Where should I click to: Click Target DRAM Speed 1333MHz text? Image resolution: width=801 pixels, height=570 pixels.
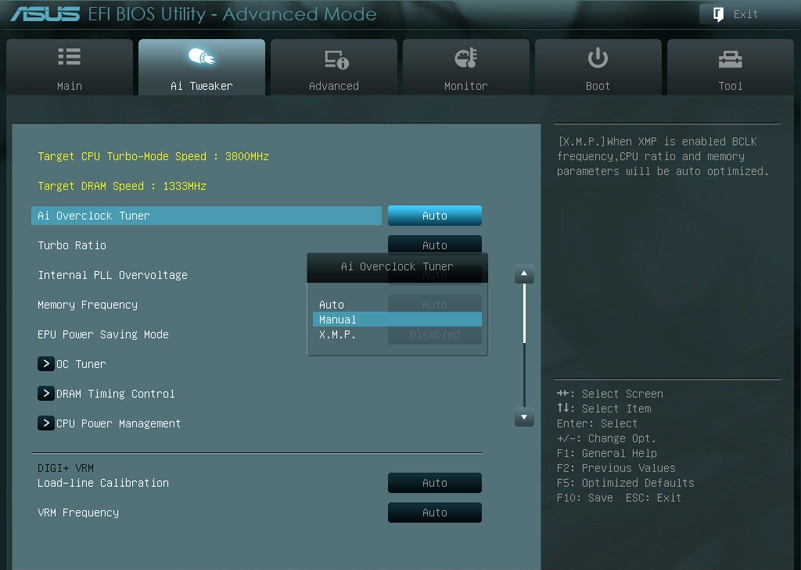click(x=122, y=186)
